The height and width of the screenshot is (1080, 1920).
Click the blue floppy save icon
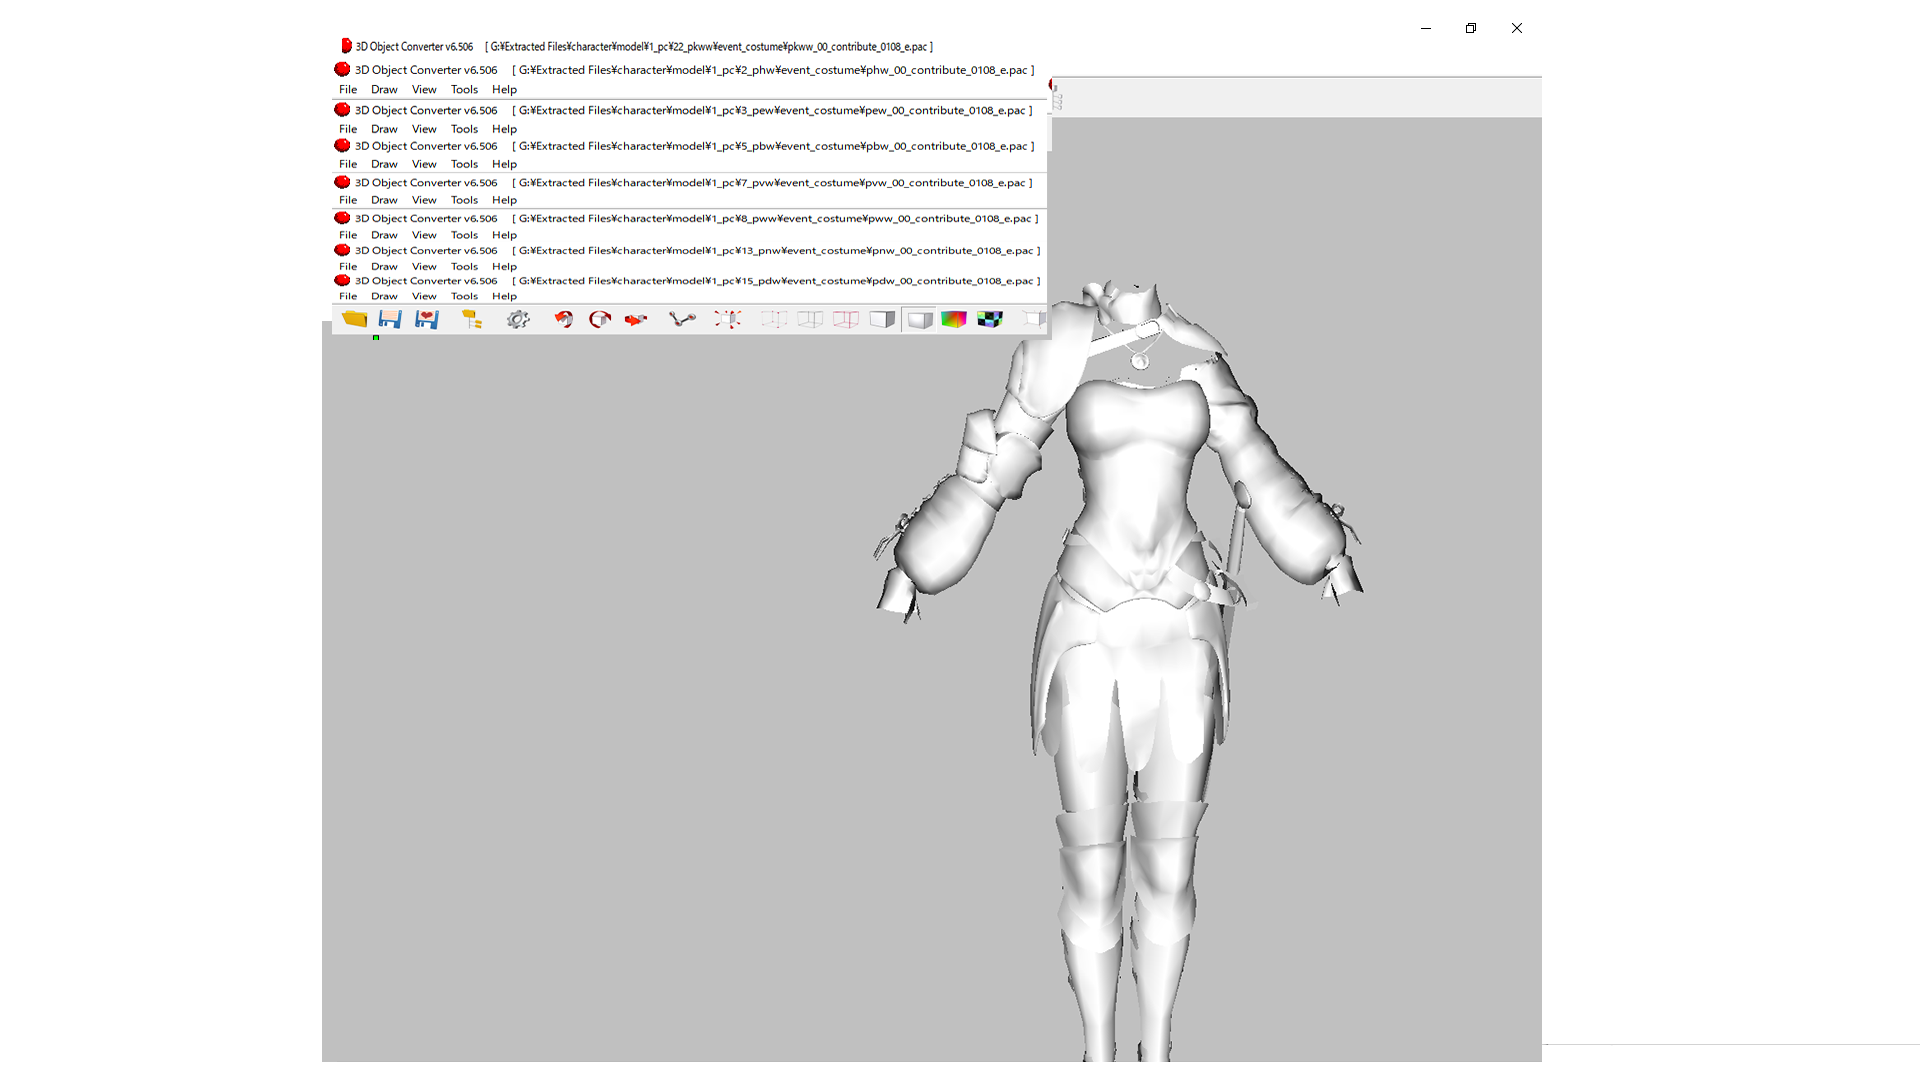390,319
